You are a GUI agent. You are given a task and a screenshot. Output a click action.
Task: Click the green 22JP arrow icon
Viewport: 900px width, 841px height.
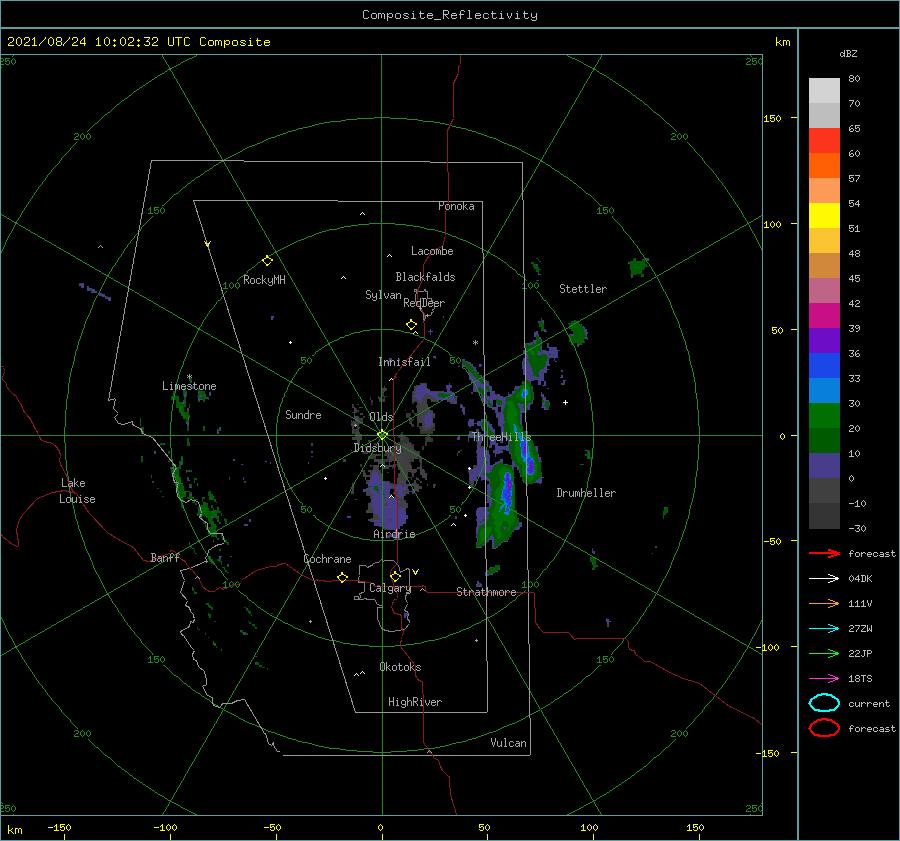click(824, 653)
